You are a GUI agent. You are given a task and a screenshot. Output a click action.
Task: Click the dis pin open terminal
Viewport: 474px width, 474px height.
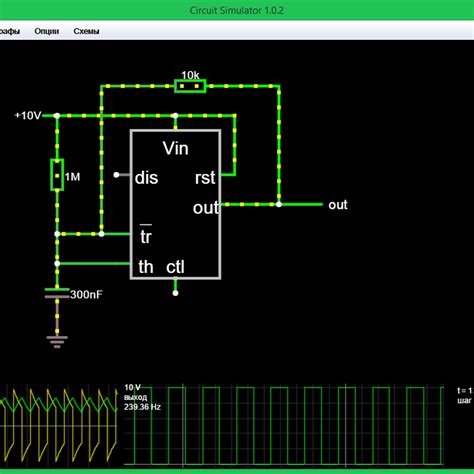point(116,175)
